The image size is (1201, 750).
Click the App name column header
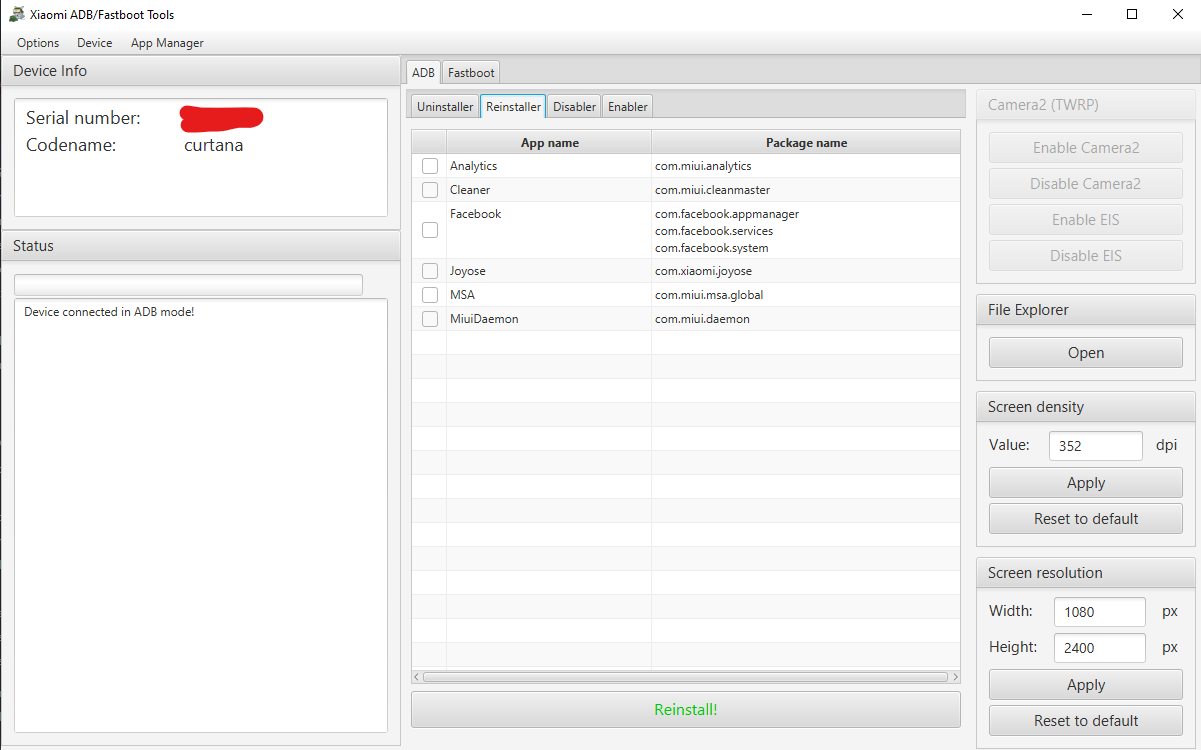[x=549, y=143]
